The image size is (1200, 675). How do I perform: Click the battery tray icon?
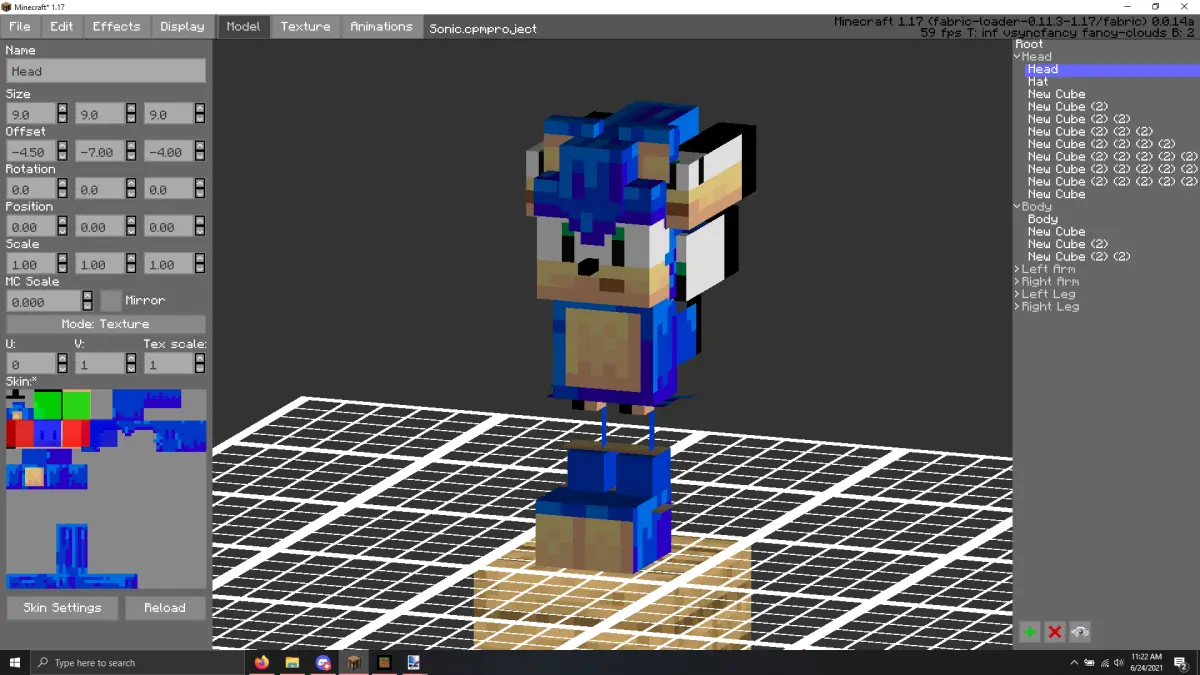click(1089, 662)
